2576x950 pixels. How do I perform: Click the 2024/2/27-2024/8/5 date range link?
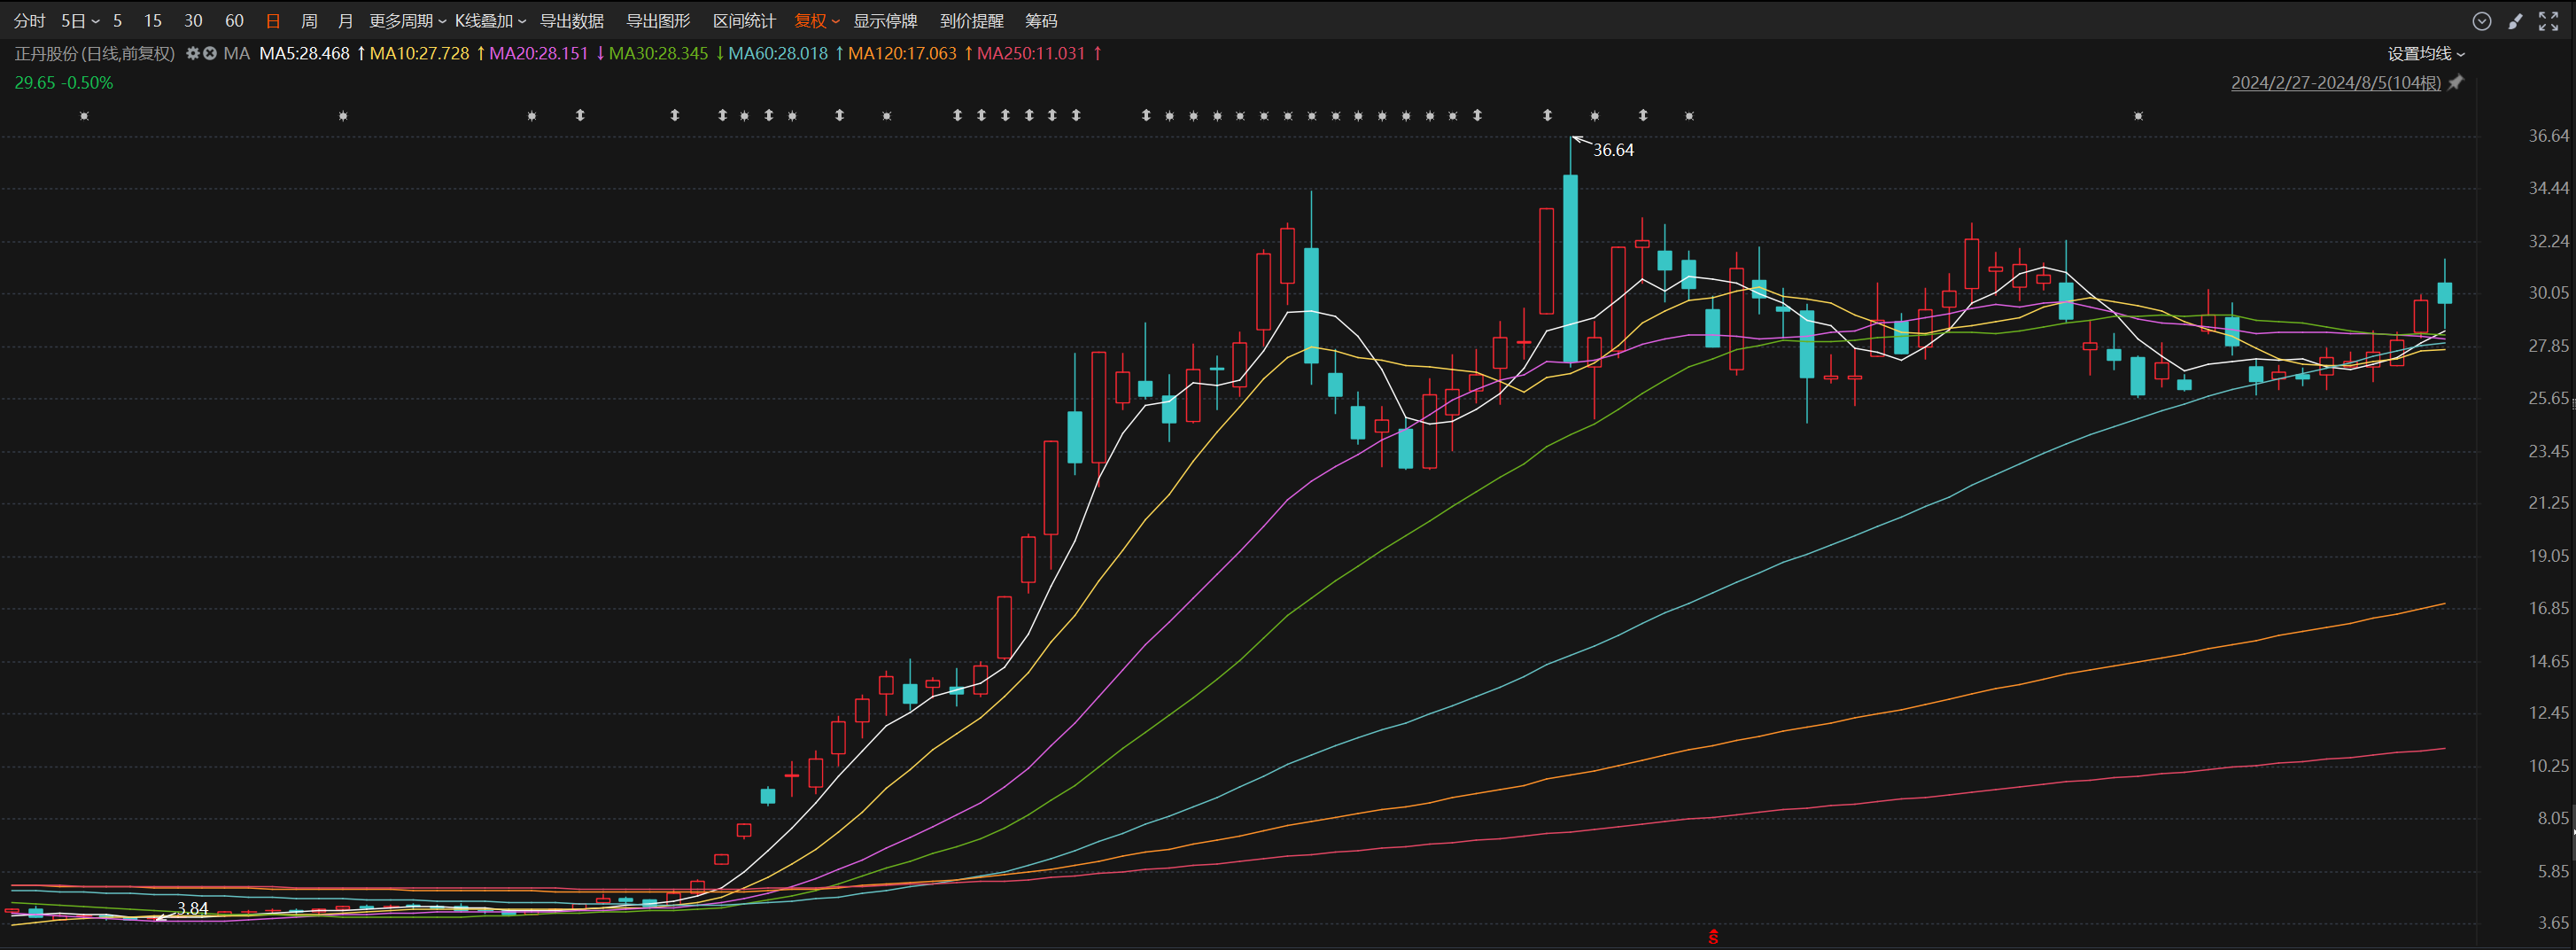(2335, 83)
